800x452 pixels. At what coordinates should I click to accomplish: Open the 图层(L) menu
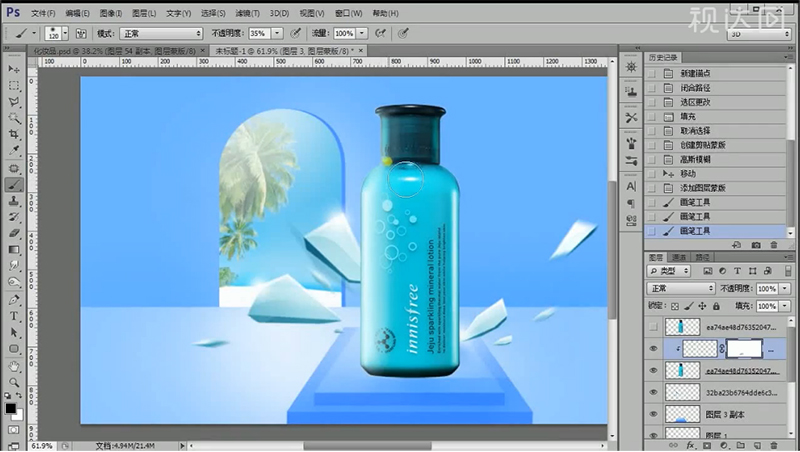tap(144, 13)
